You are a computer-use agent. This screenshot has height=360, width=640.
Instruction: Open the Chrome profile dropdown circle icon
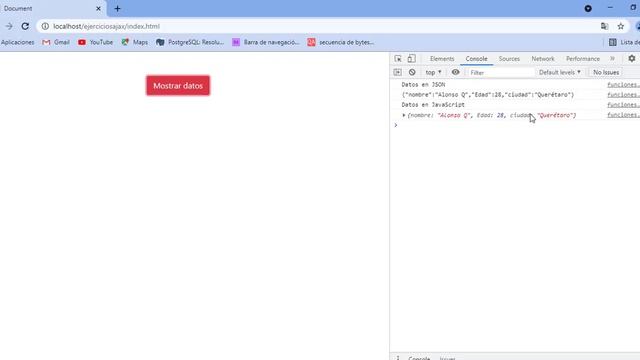pos(588,8)
